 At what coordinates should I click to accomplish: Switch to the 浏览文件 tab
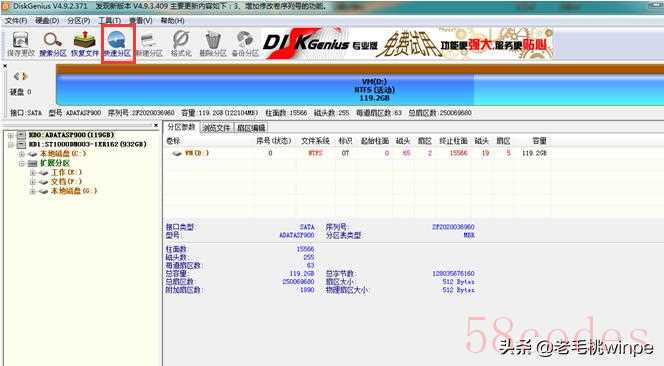216,128
